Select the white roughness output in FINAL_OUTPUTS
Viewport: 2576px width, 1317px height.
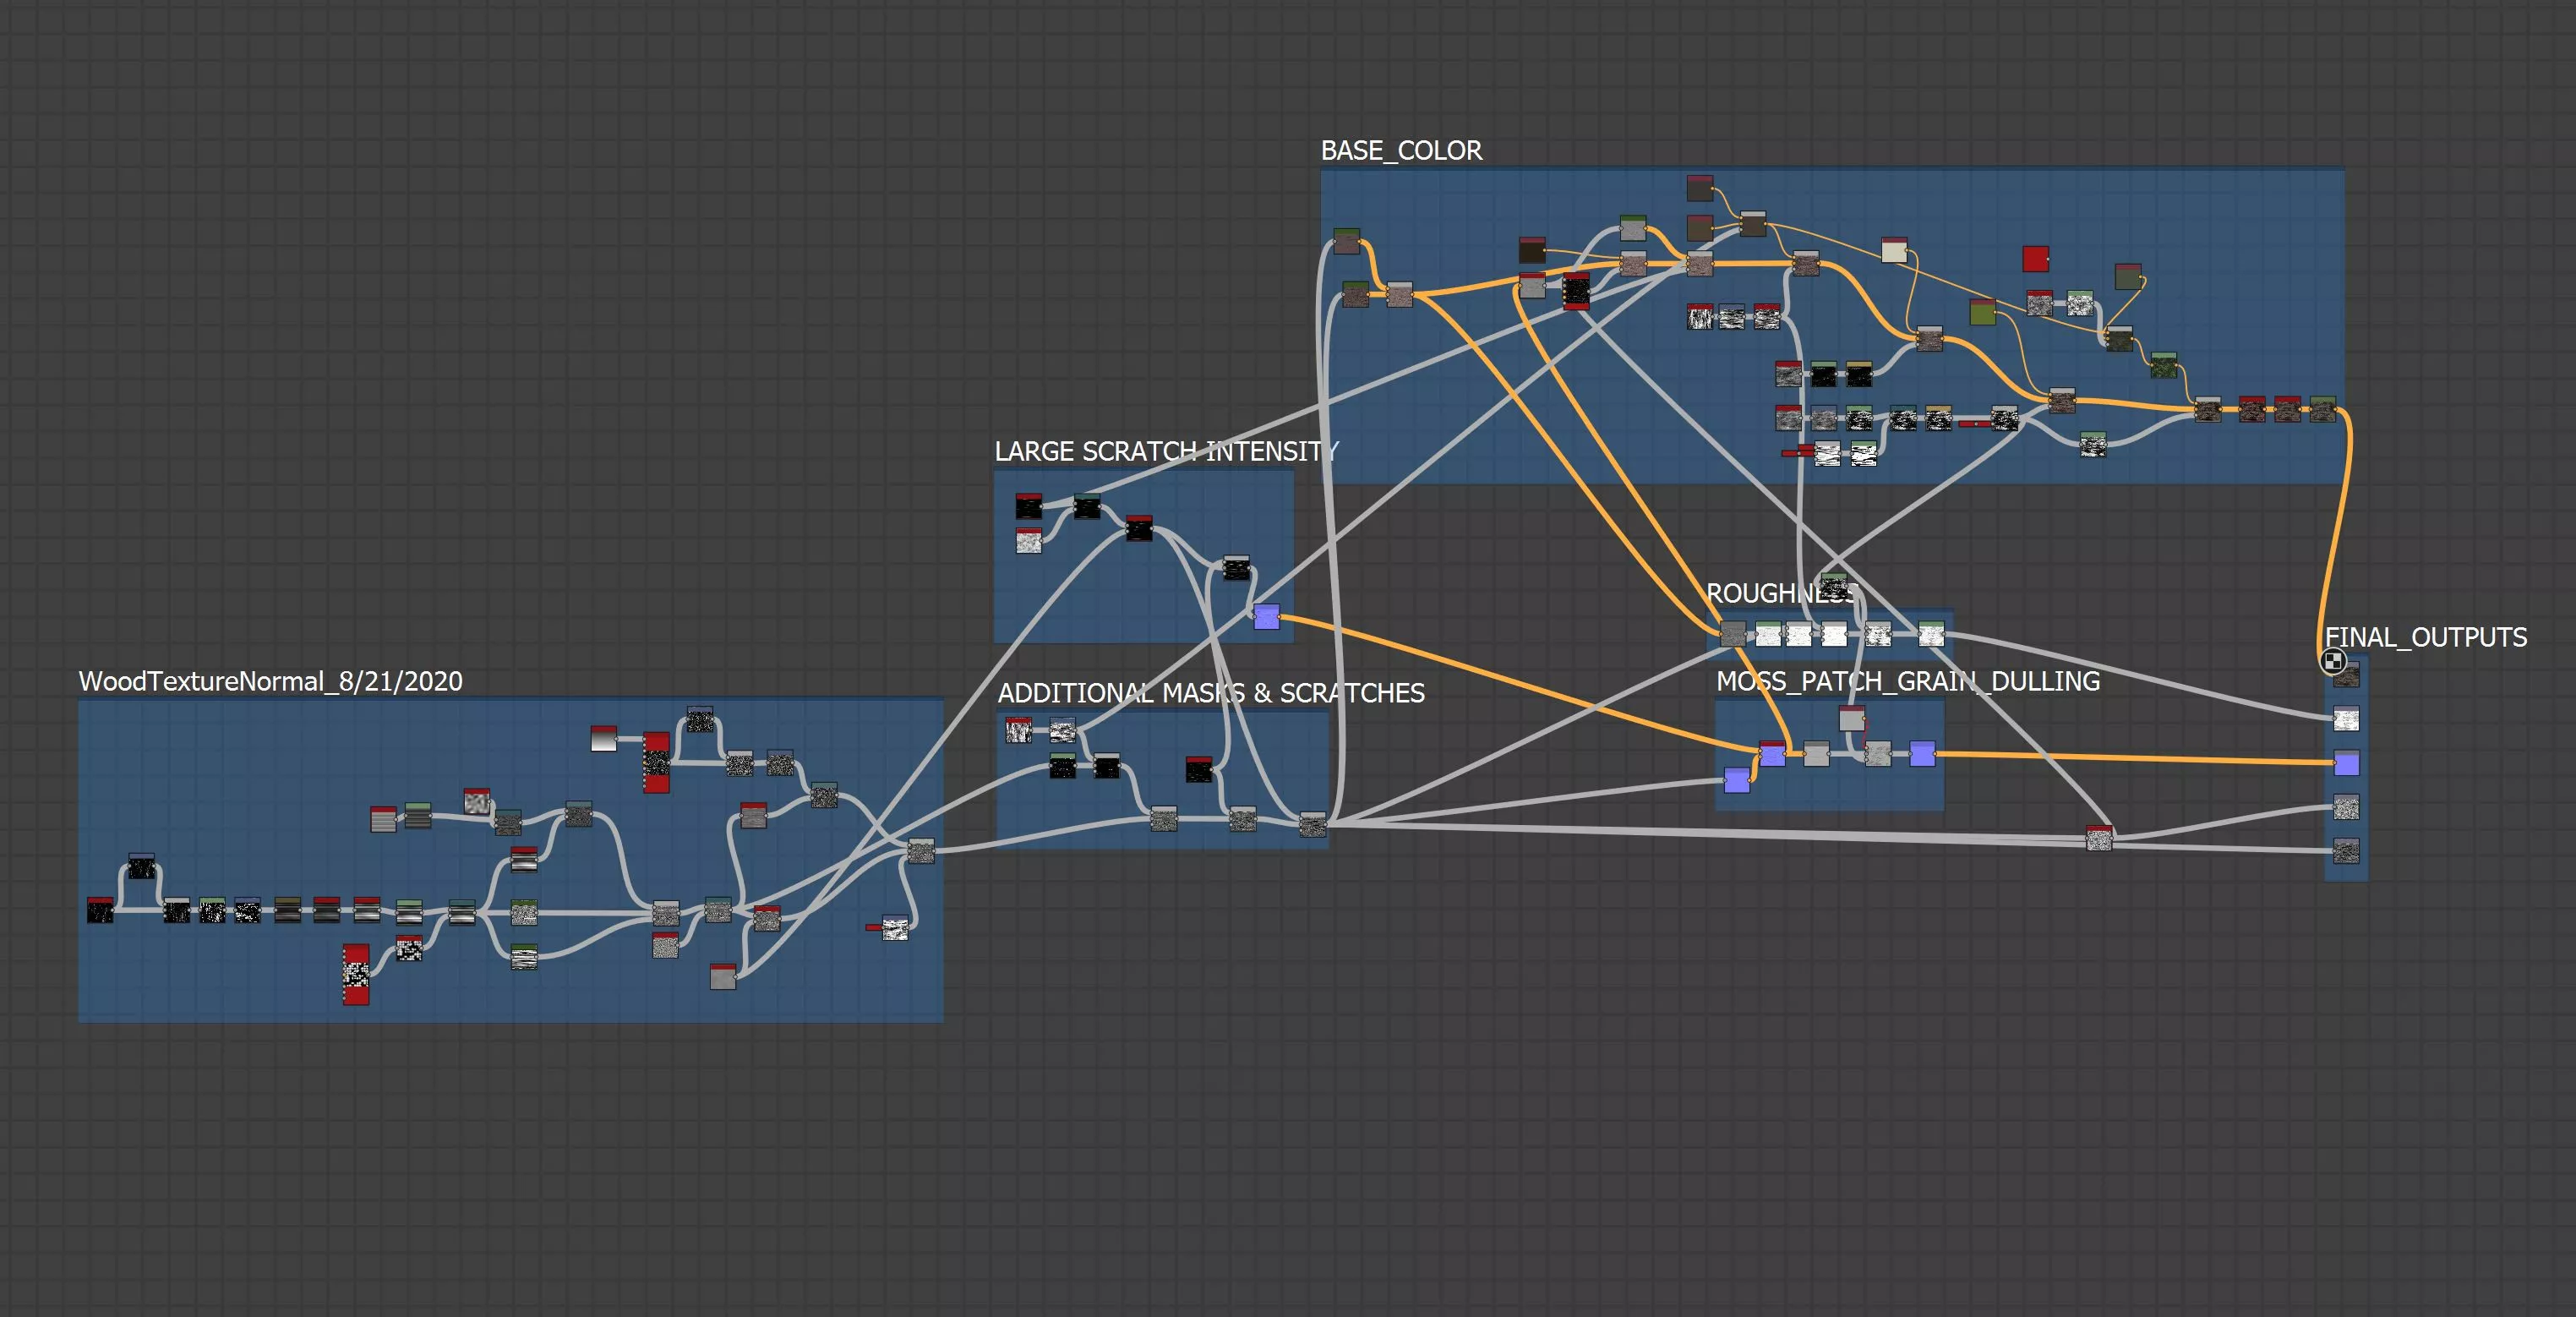click(x=2346, y=718)
